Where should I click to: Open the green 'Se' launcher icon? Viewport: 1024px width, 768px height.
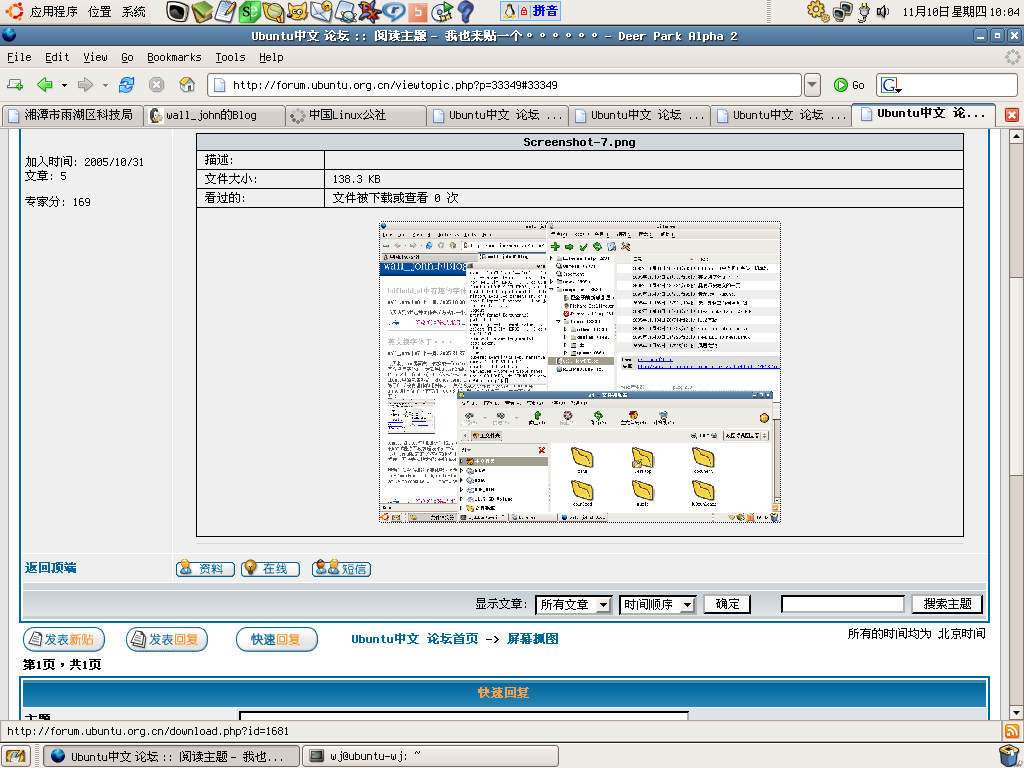[249, 11]
